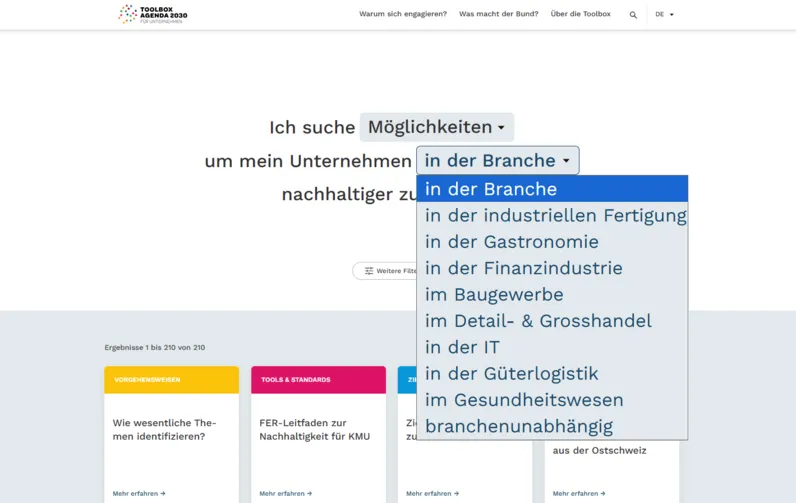Viewport: 796px width, 503px height.
Task: Pick 'im Baugewerbe' option
Action: [x=494, y=295]
